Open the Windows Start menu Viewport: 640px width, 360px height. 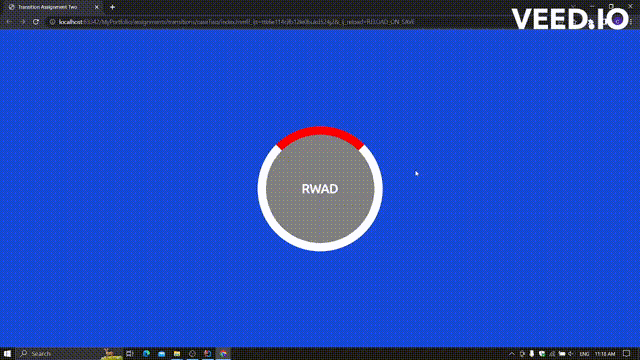point(7,353)
